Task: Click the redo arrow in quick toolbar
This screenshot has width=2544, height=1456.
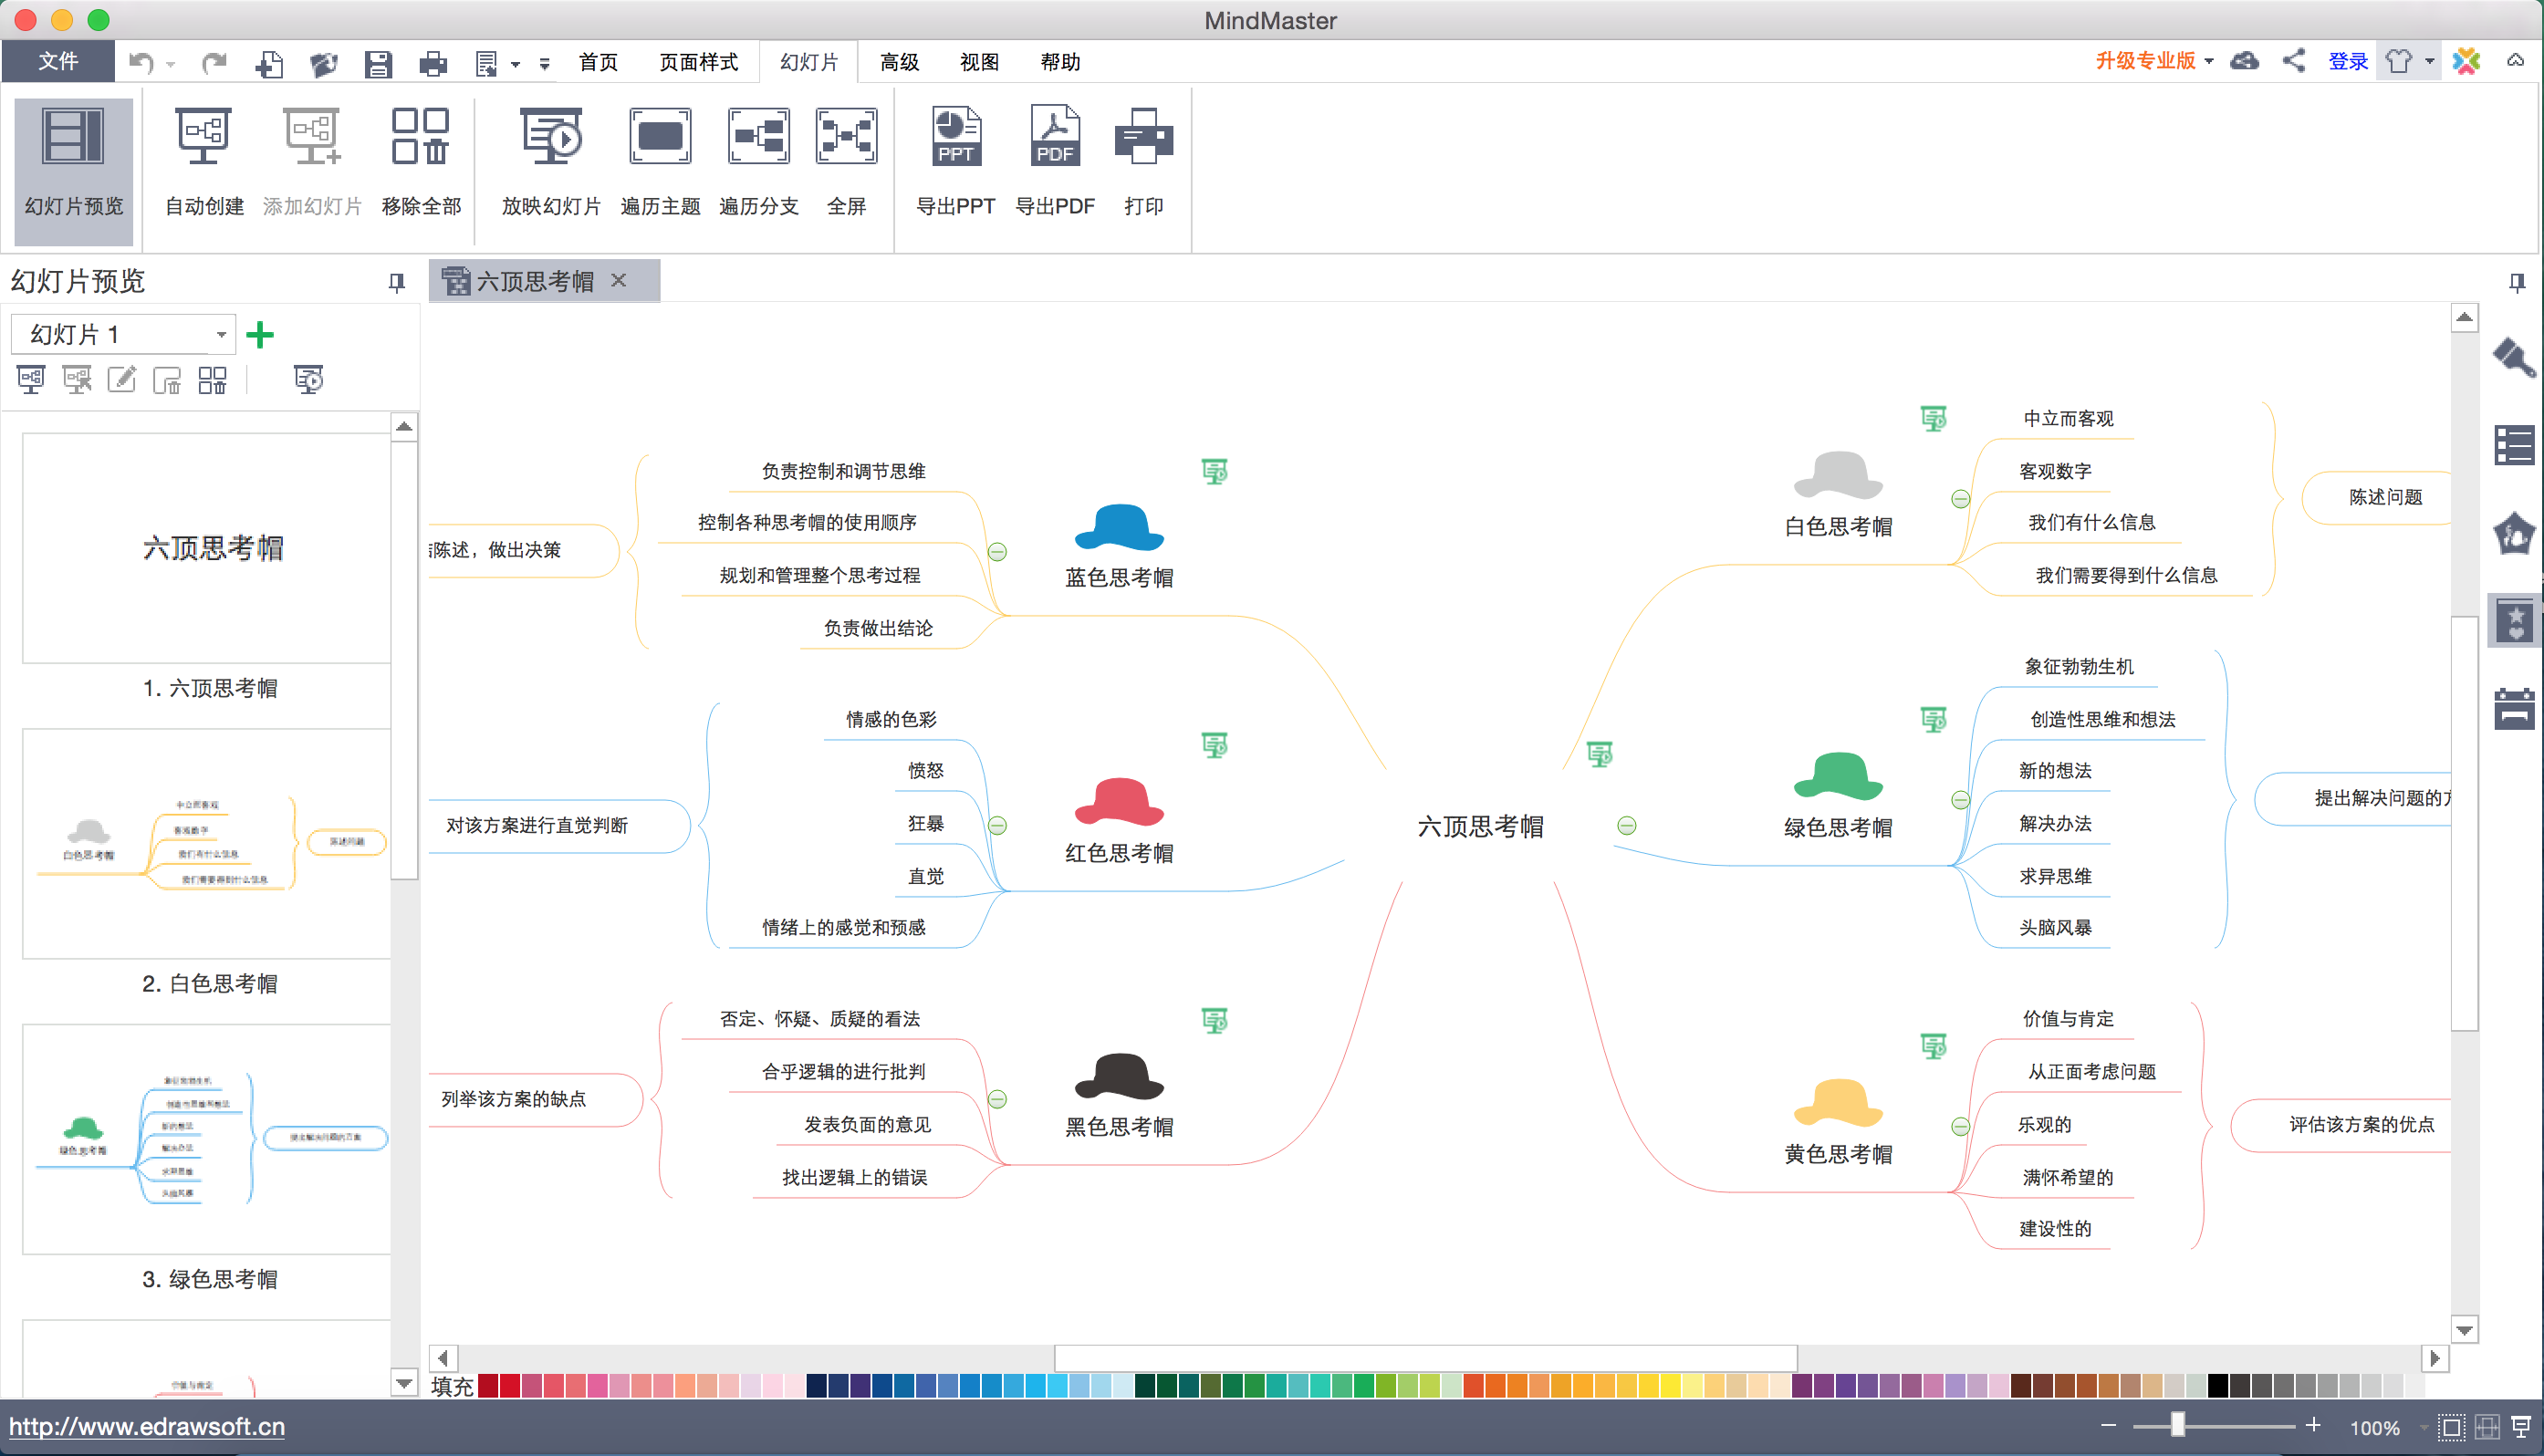Action: (213, 63)
